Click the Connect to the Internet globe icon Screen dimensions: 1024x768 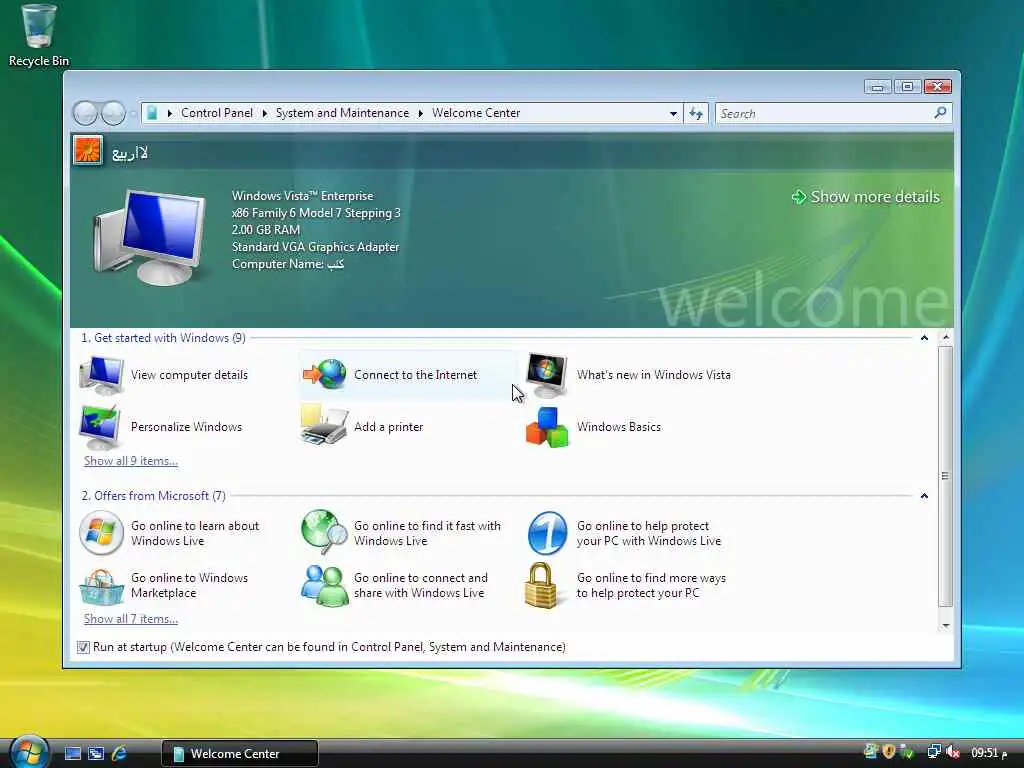tap(325, 375)
